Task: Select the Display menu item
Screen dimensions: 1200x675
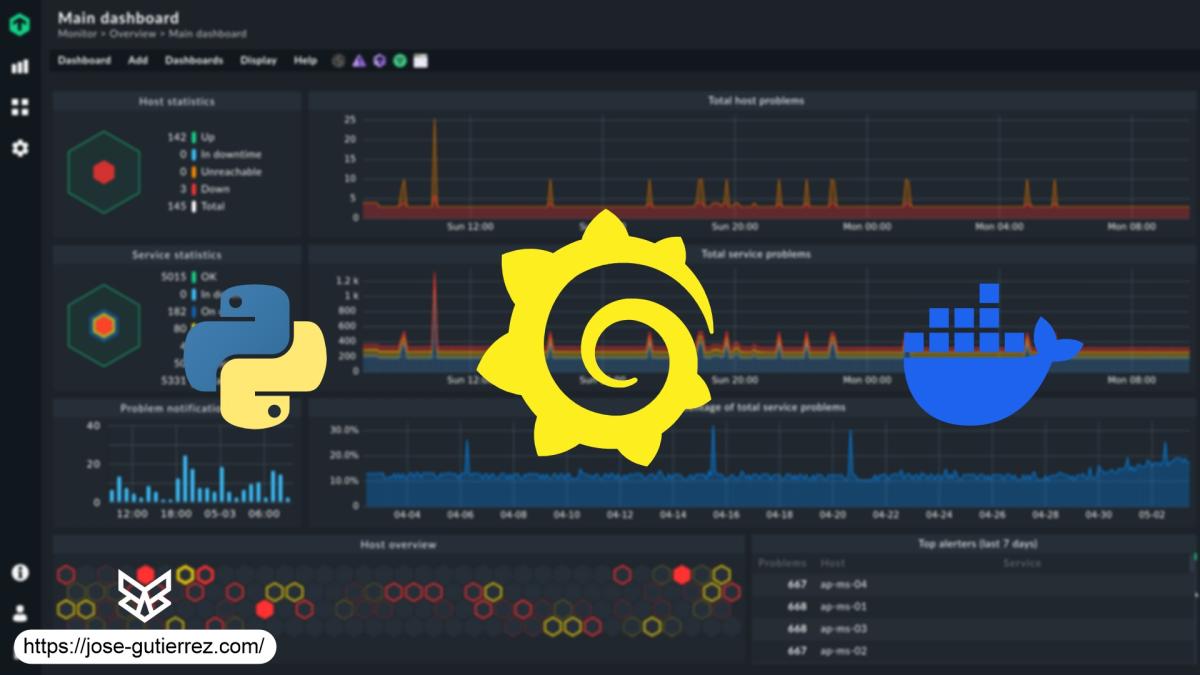Action: click(x=258, y=60)
